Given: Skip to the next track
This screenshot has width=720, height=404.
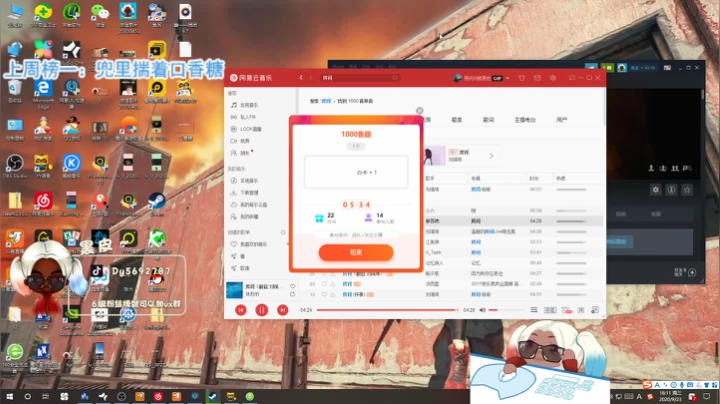Looking at the screenshot, I should point(283,310).
